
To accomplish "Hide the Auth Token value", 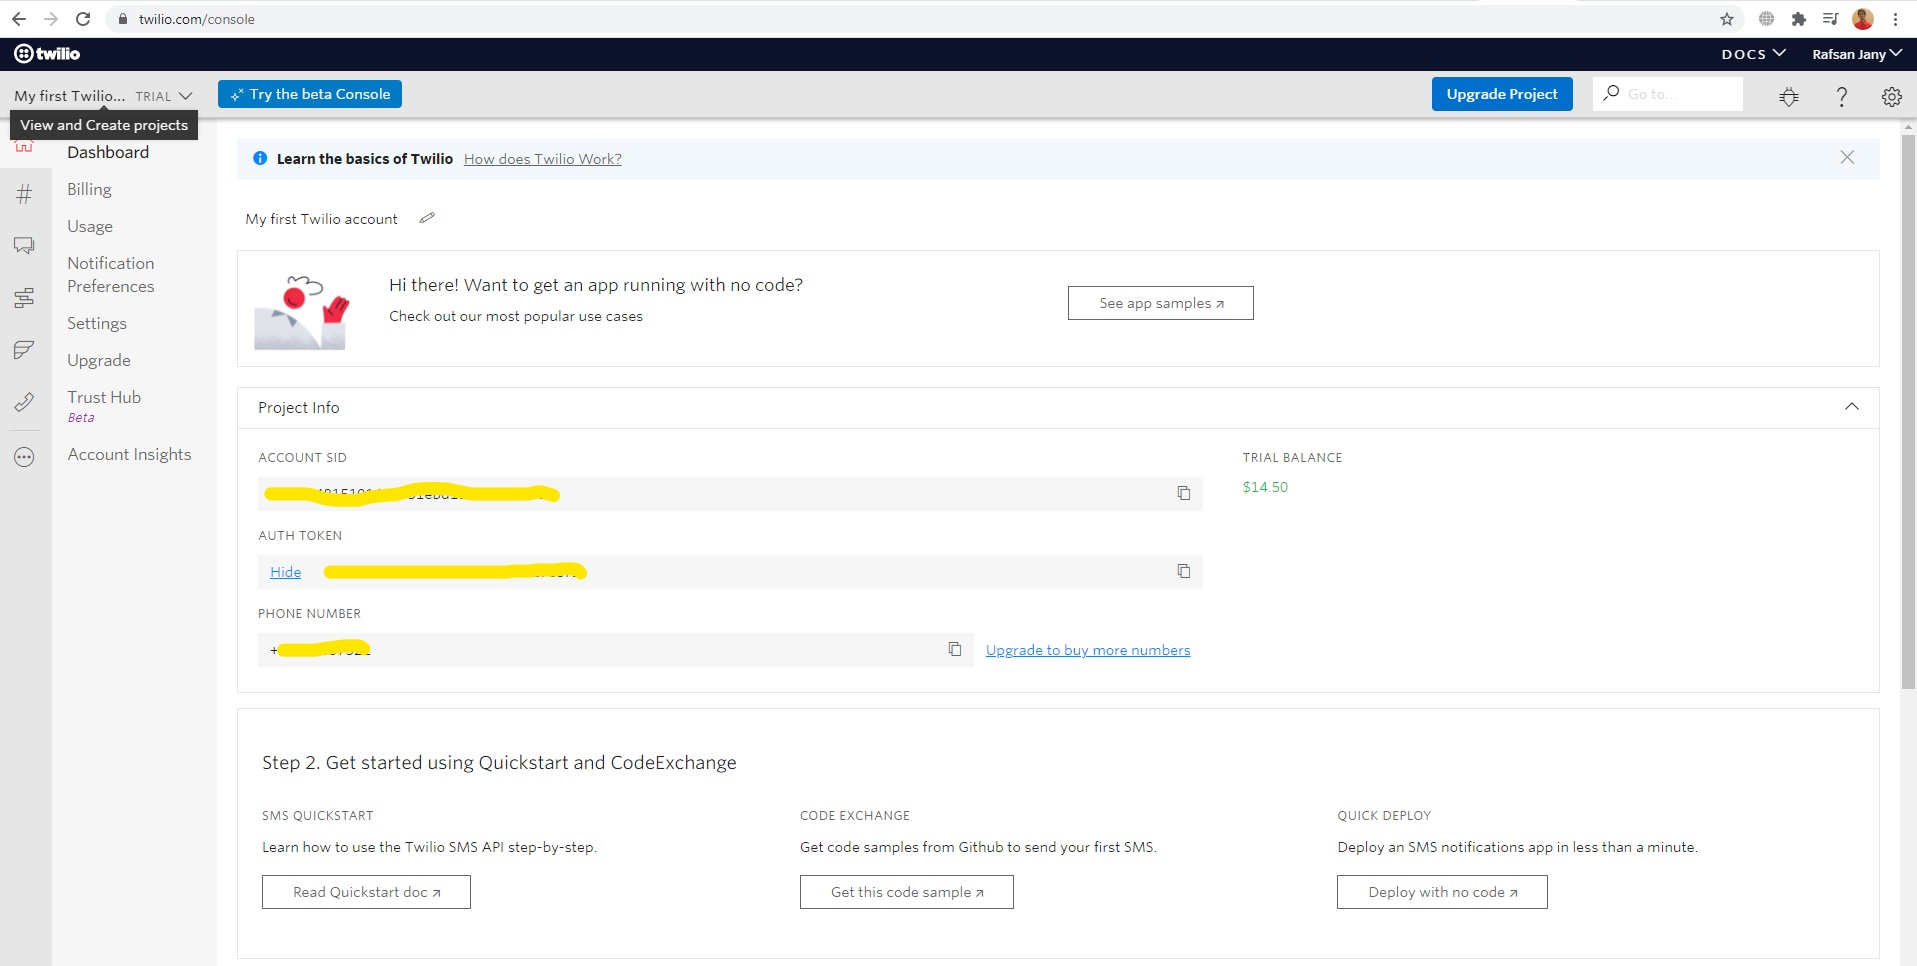I will 285,571.
